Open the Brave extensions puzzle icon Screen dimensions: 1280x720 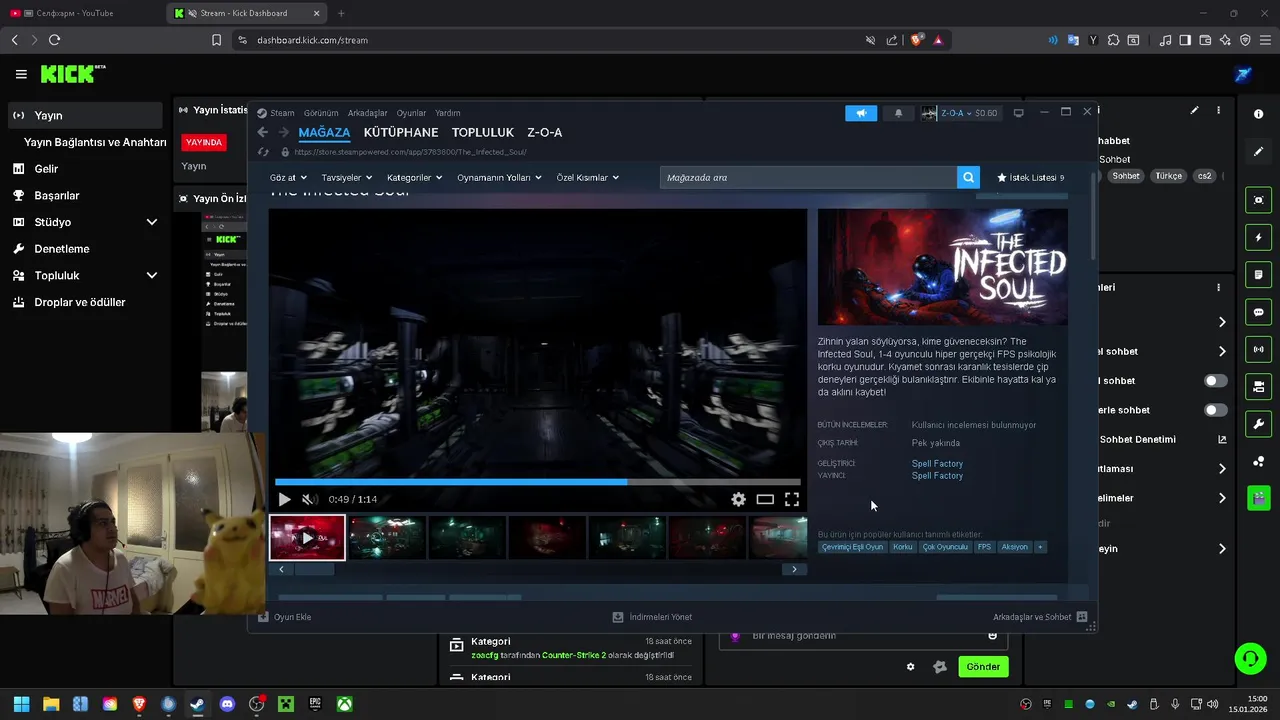coord(1113,40)
